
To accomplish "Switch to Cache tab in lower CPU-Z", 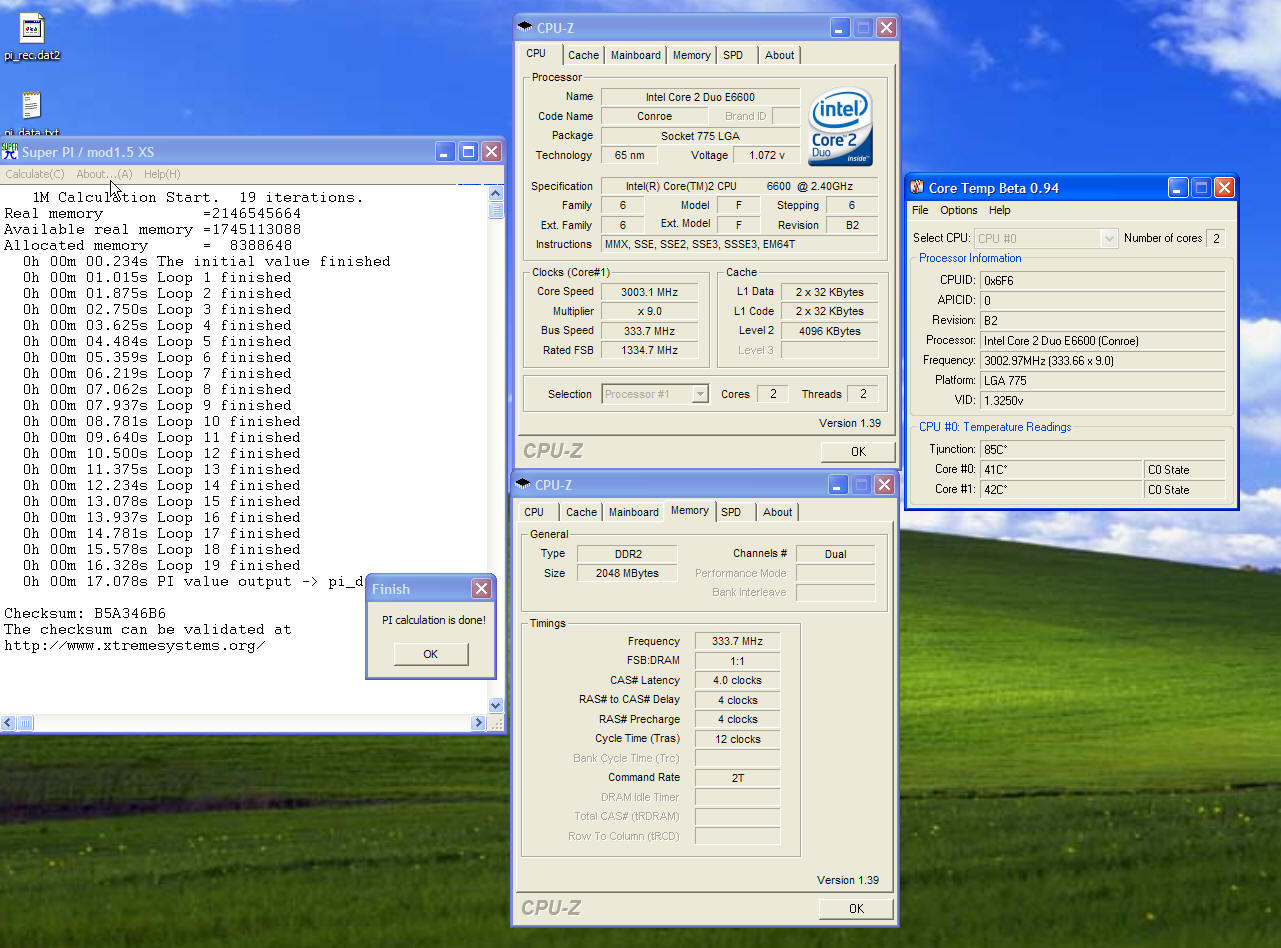I will pos(582,512).
